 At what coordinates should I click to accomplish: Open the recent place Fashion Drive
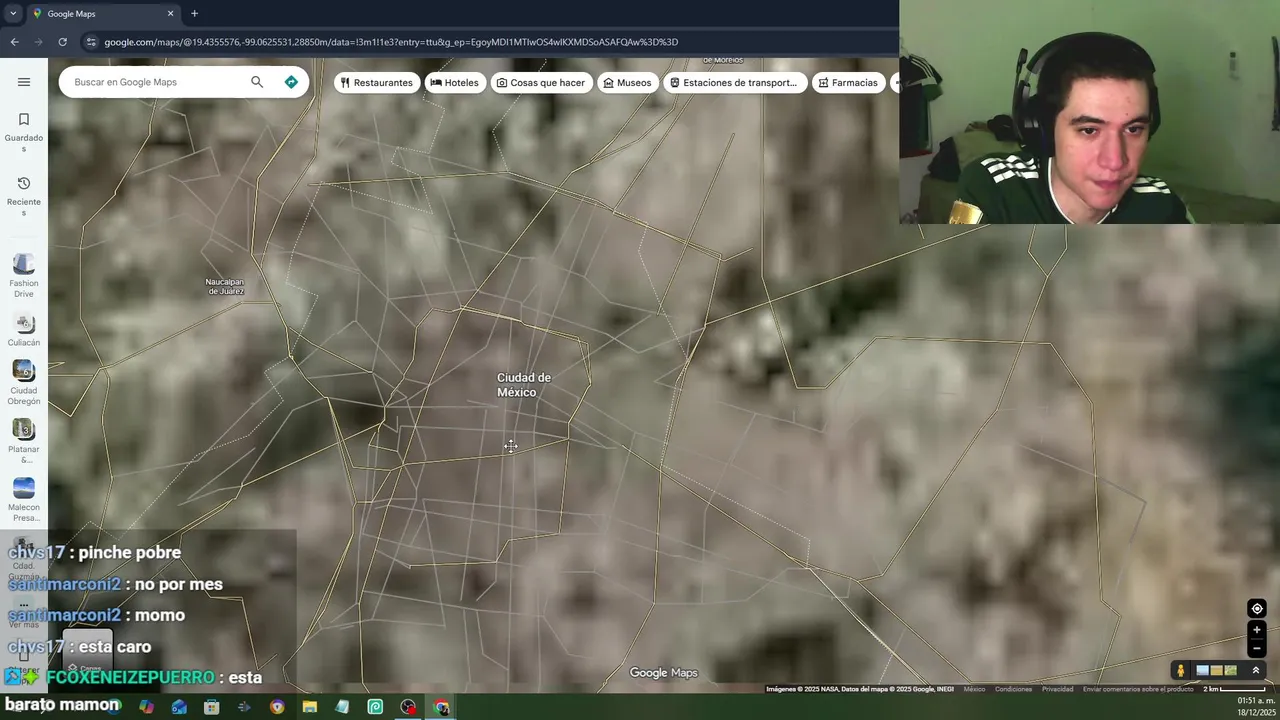[24, 276]
